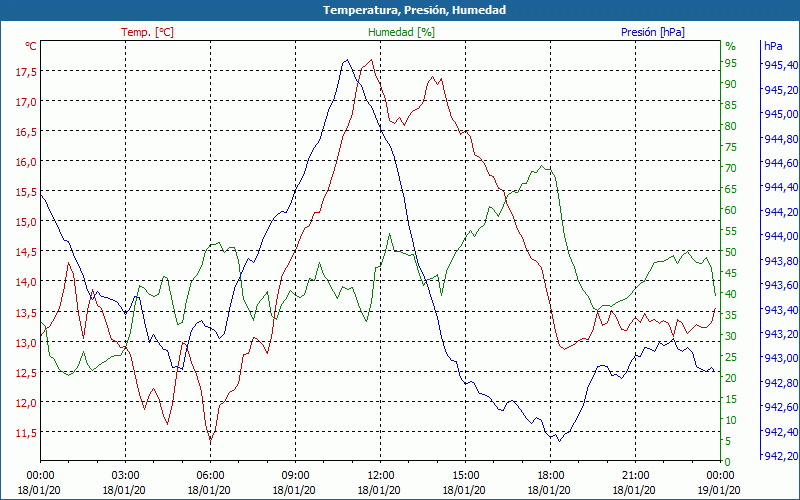Click temperature axis value '13,0'
This screenshot has width=800, height=500.
click(26, 342)
